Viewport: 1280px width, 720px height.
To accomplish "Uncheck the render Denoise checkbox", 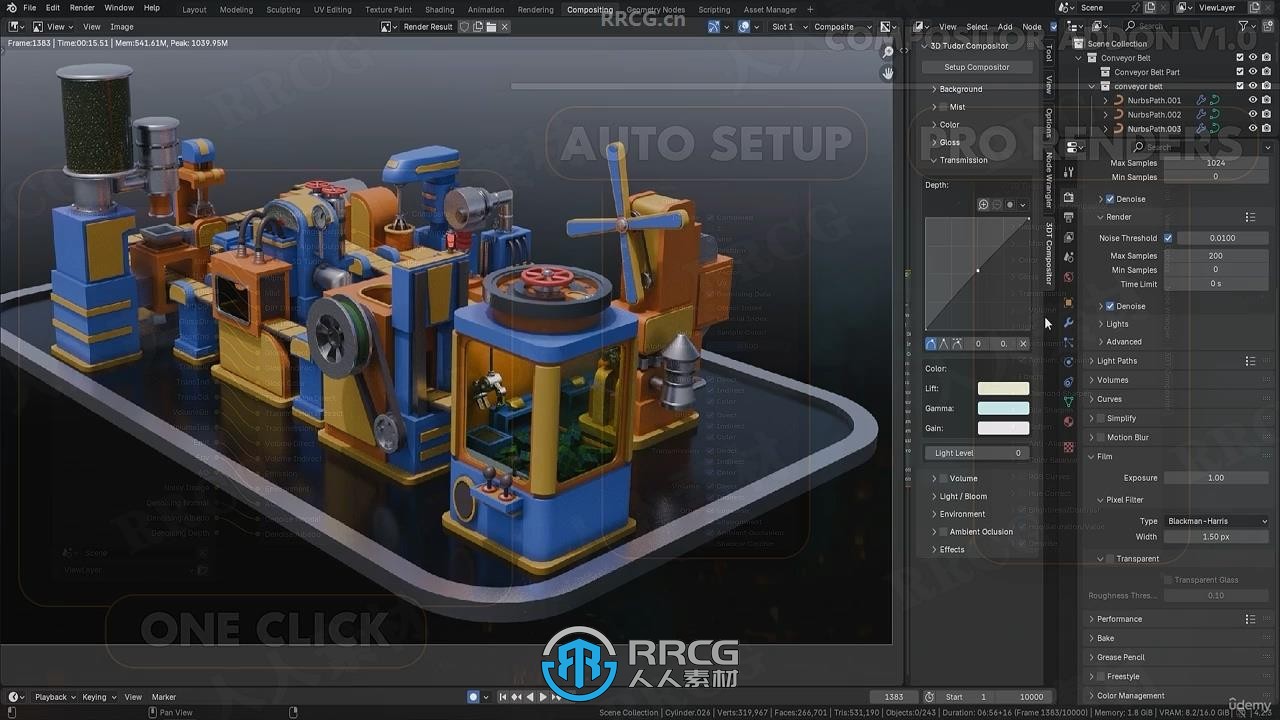I will [1110, 306].
